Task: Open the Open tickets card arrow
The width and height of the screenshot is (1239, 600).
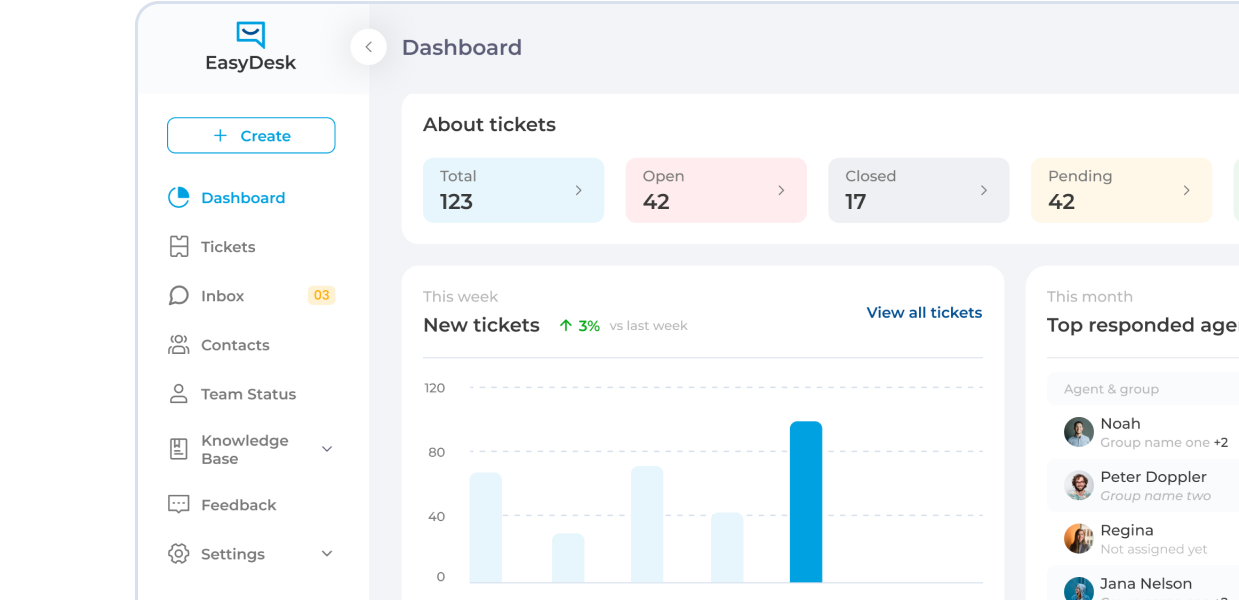Action: pos(781,190)
